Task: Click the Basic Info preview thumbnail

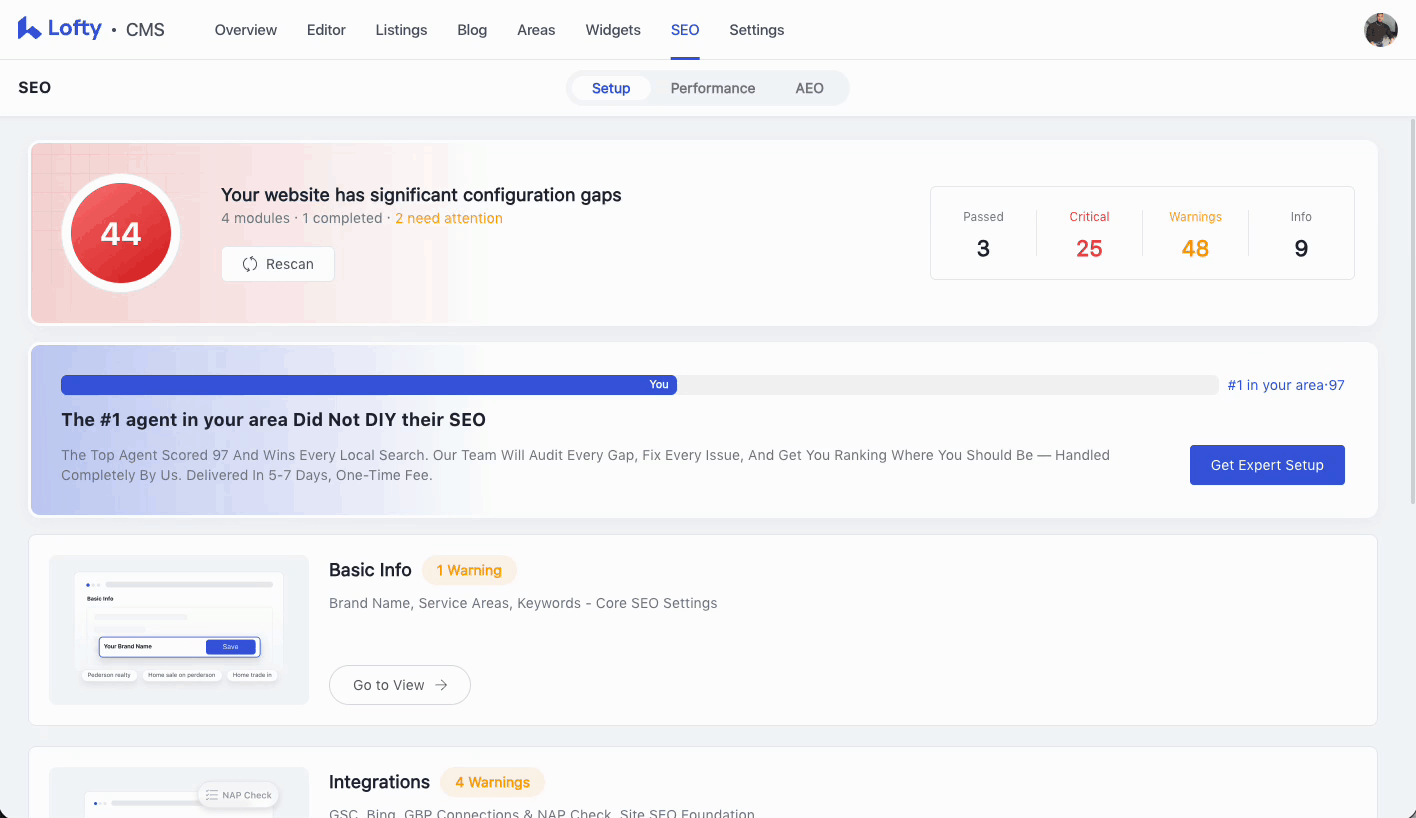Action: pos(179,630)
